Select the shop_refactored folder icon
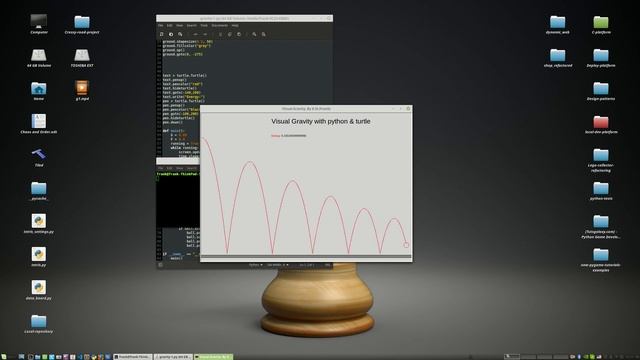This screenshot has width=640, height=360. pyautogui.click(x=558, y=57)
